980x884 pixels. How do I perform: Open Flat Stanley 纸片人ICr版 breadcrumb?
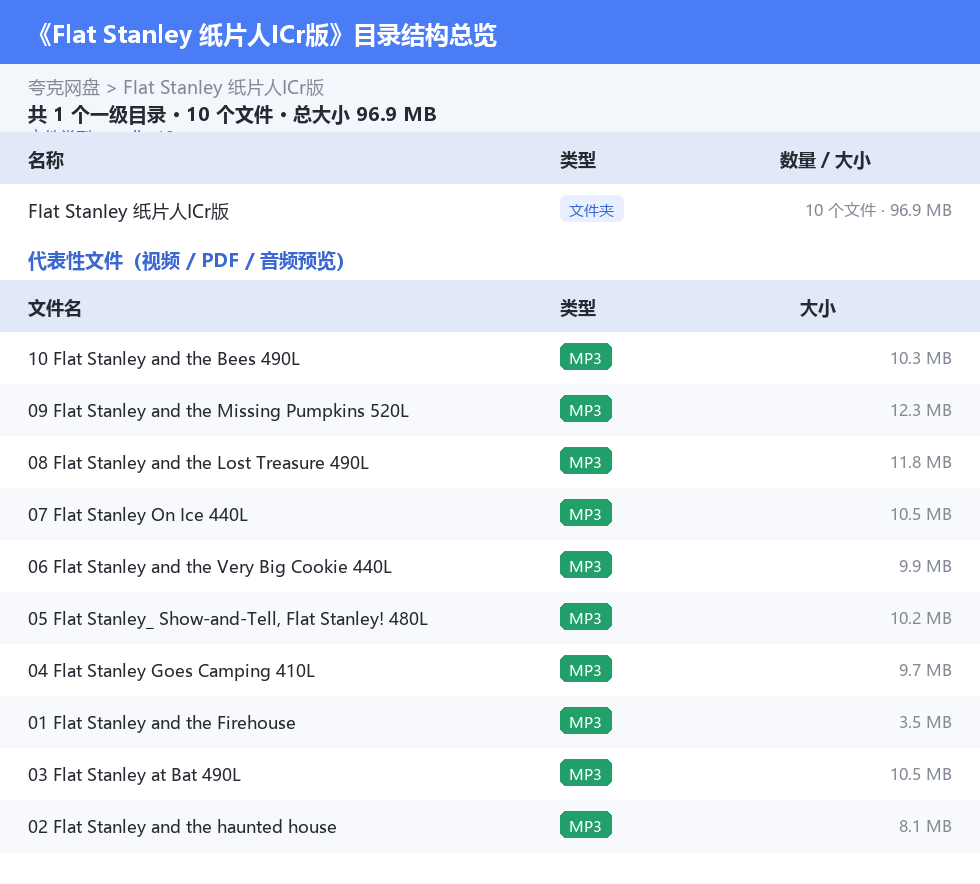coord(223,88)
